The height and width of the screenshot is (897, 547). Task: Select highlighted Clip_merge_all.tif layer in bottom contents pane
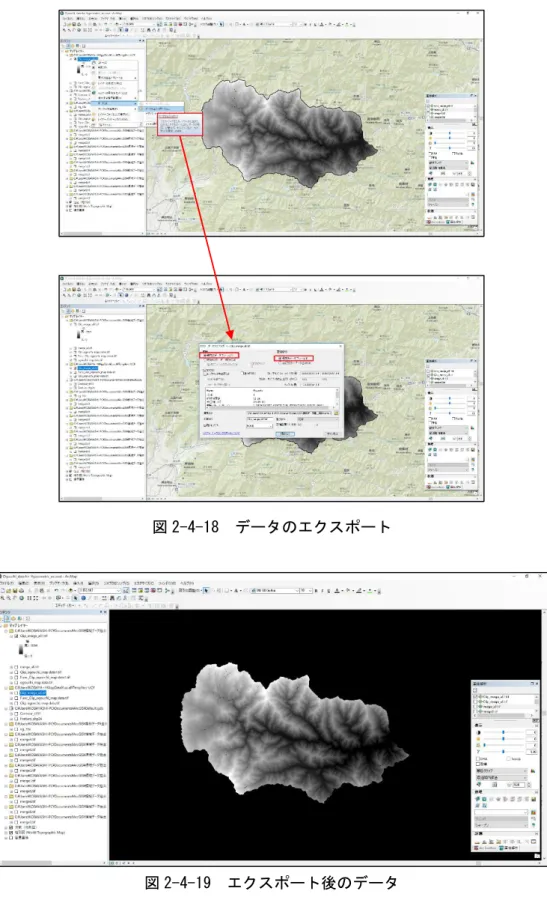(x=33, y=693)
